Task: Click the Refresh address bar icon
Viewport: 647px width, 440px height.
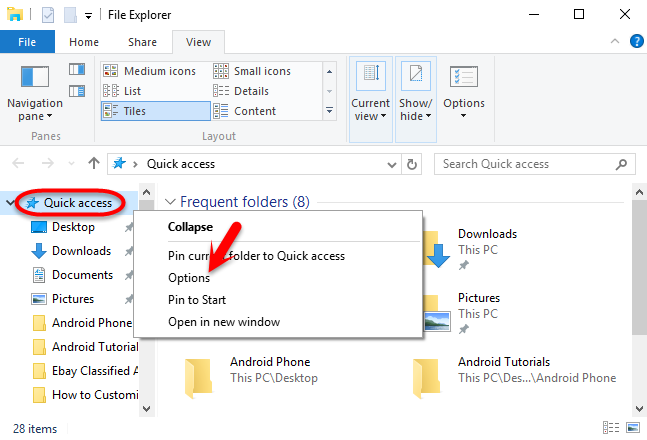Action: coord(416,164)
